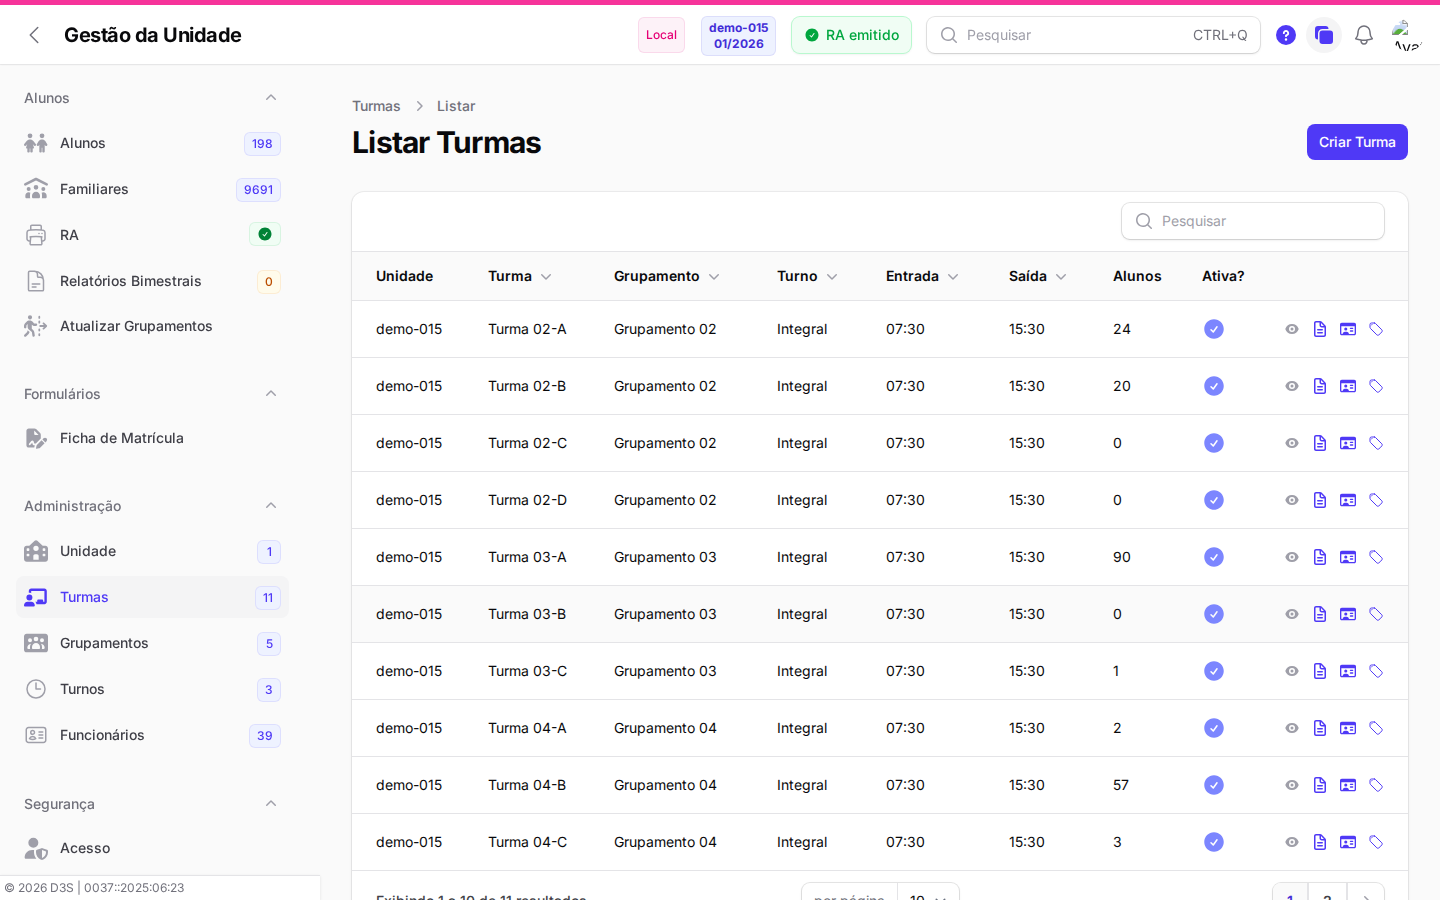Open Acesso in the sidebar
The image size is (1440, 900).
point(152,848)
